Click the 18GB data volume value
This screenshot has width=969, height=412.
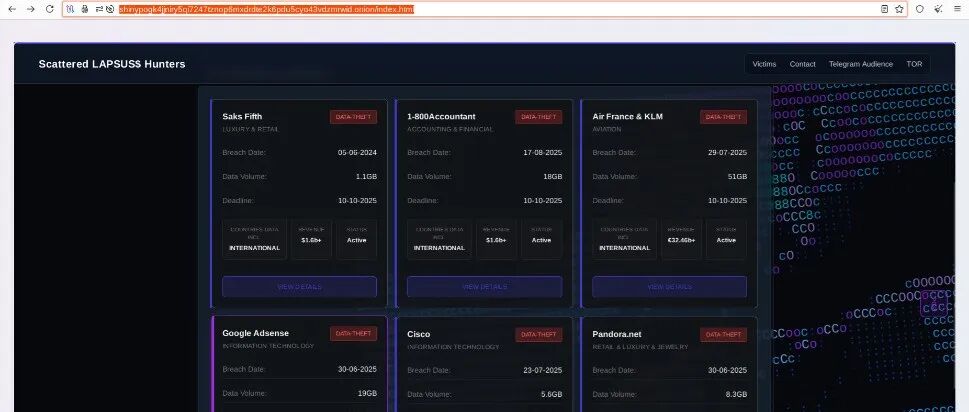(x=552, y=177)
